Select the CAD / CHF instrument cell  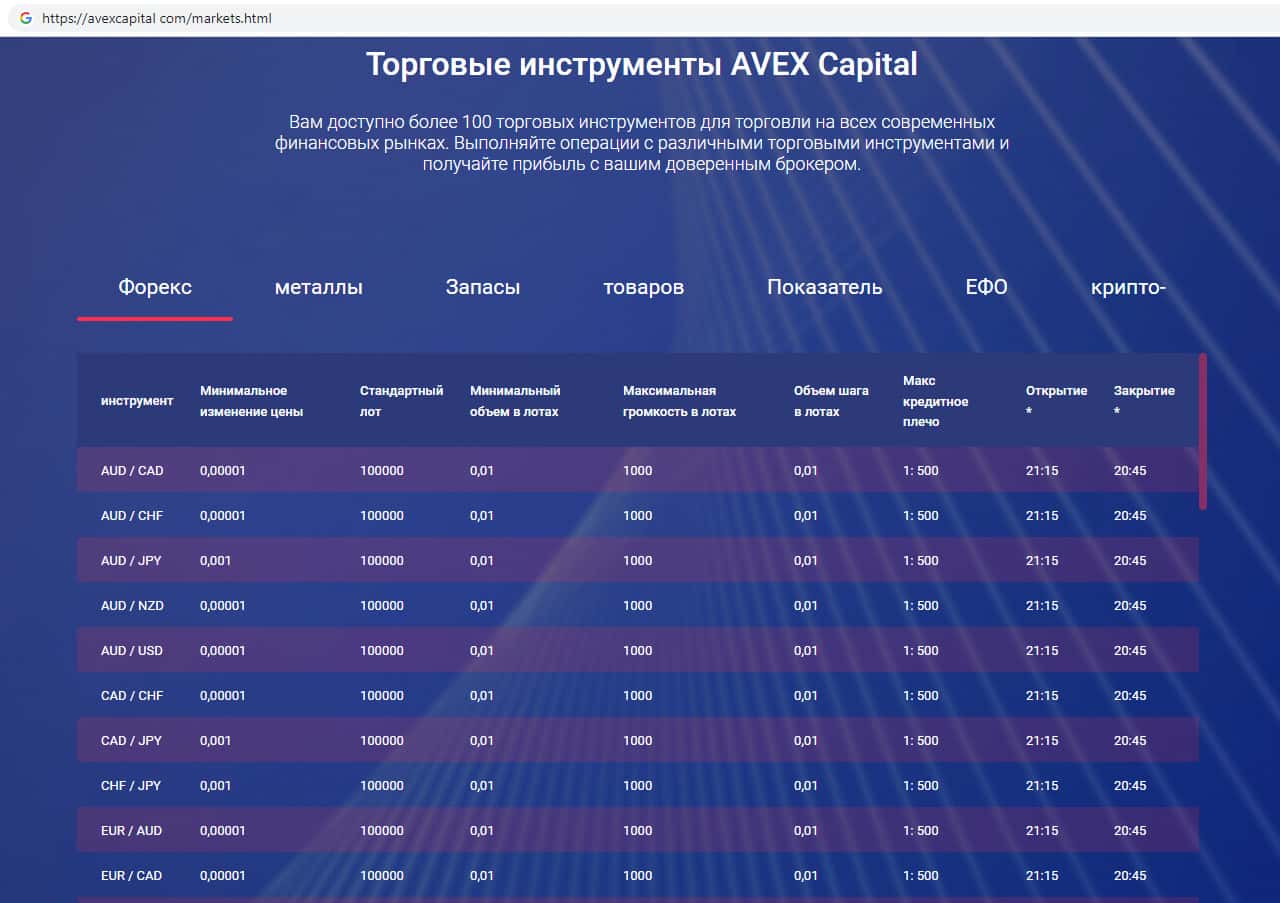point(132,695)
